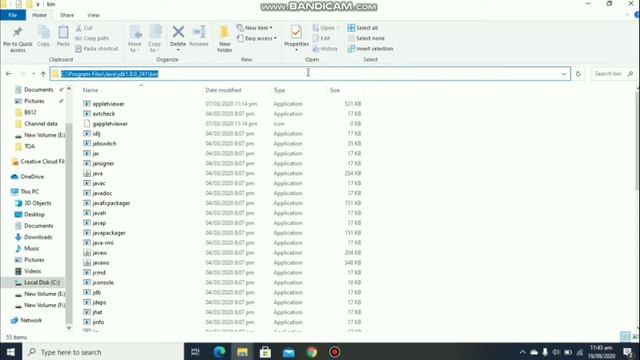This screenshot has width=640, height=360.
Task: Click Copy path in the ribbon
Action: [x=92, y=38]
